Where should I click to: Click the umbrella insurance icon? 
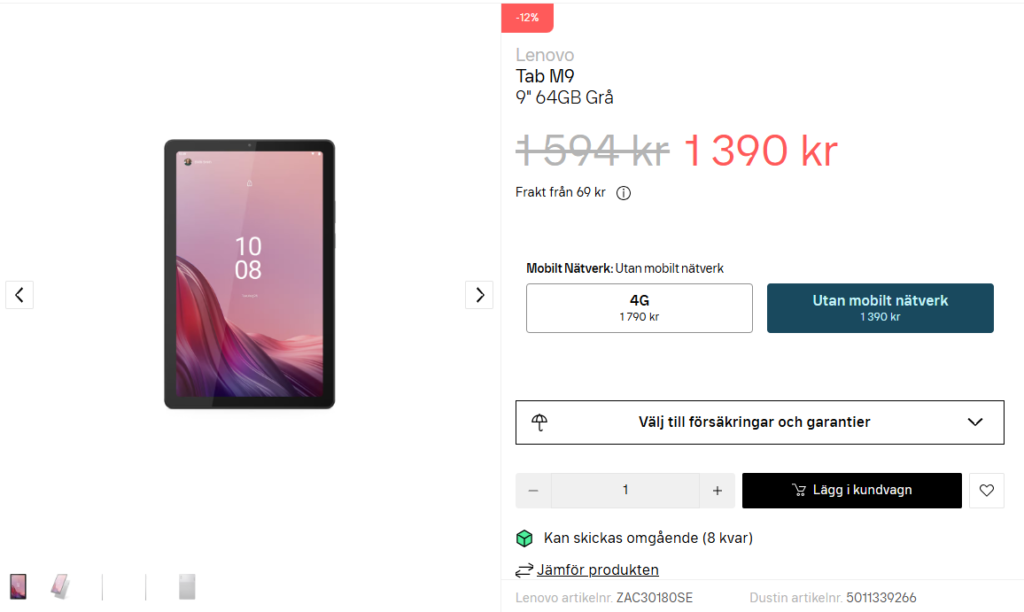coord(540,422)
